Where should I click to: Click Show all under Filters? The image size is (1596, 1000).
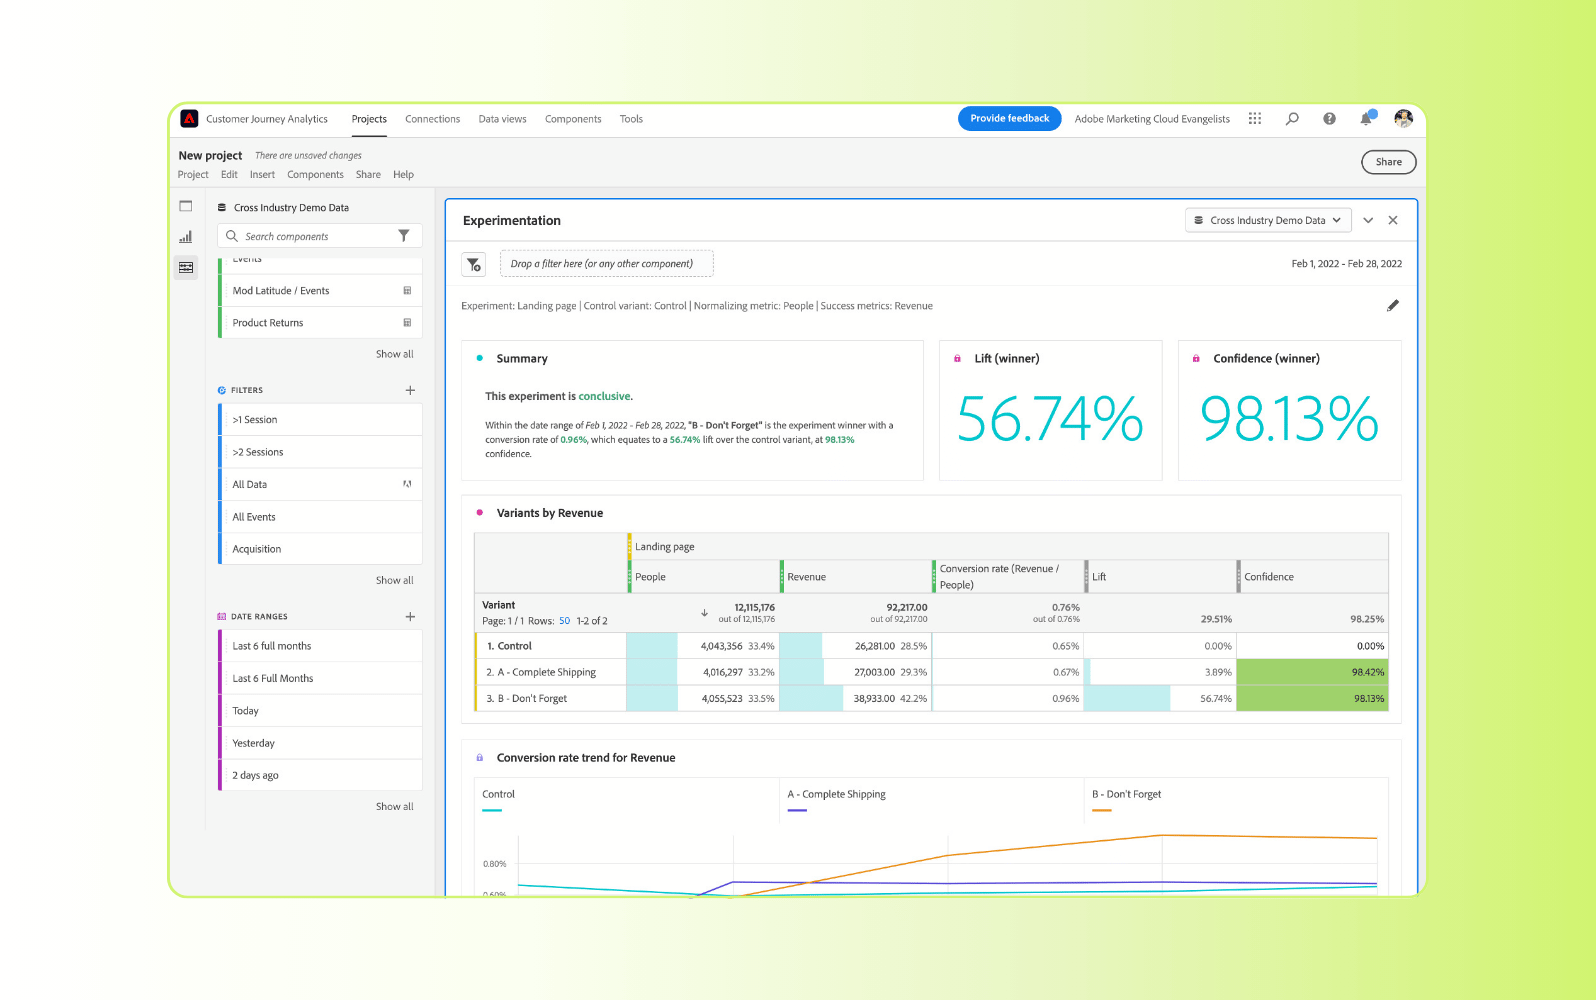pos(394,580)
